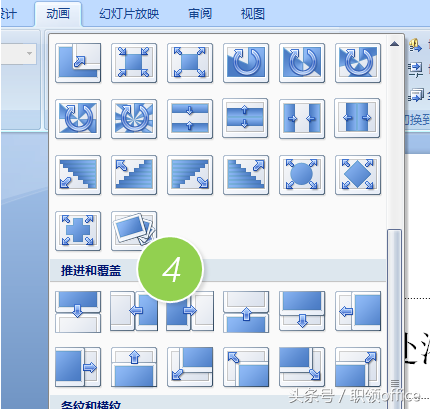430x409 pixels.
Task: Apply the Push Up transition
Action: click(246, 312)
